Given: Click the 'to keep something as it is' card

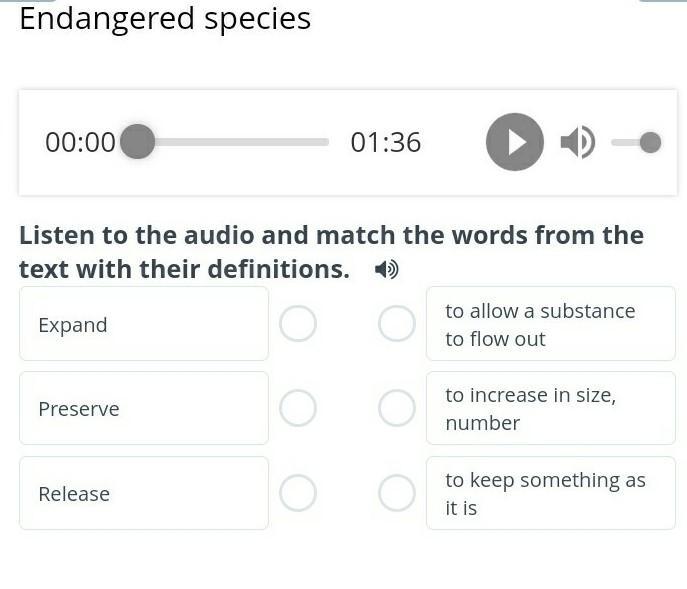Looking at the screenshot, I should [551, 493].
